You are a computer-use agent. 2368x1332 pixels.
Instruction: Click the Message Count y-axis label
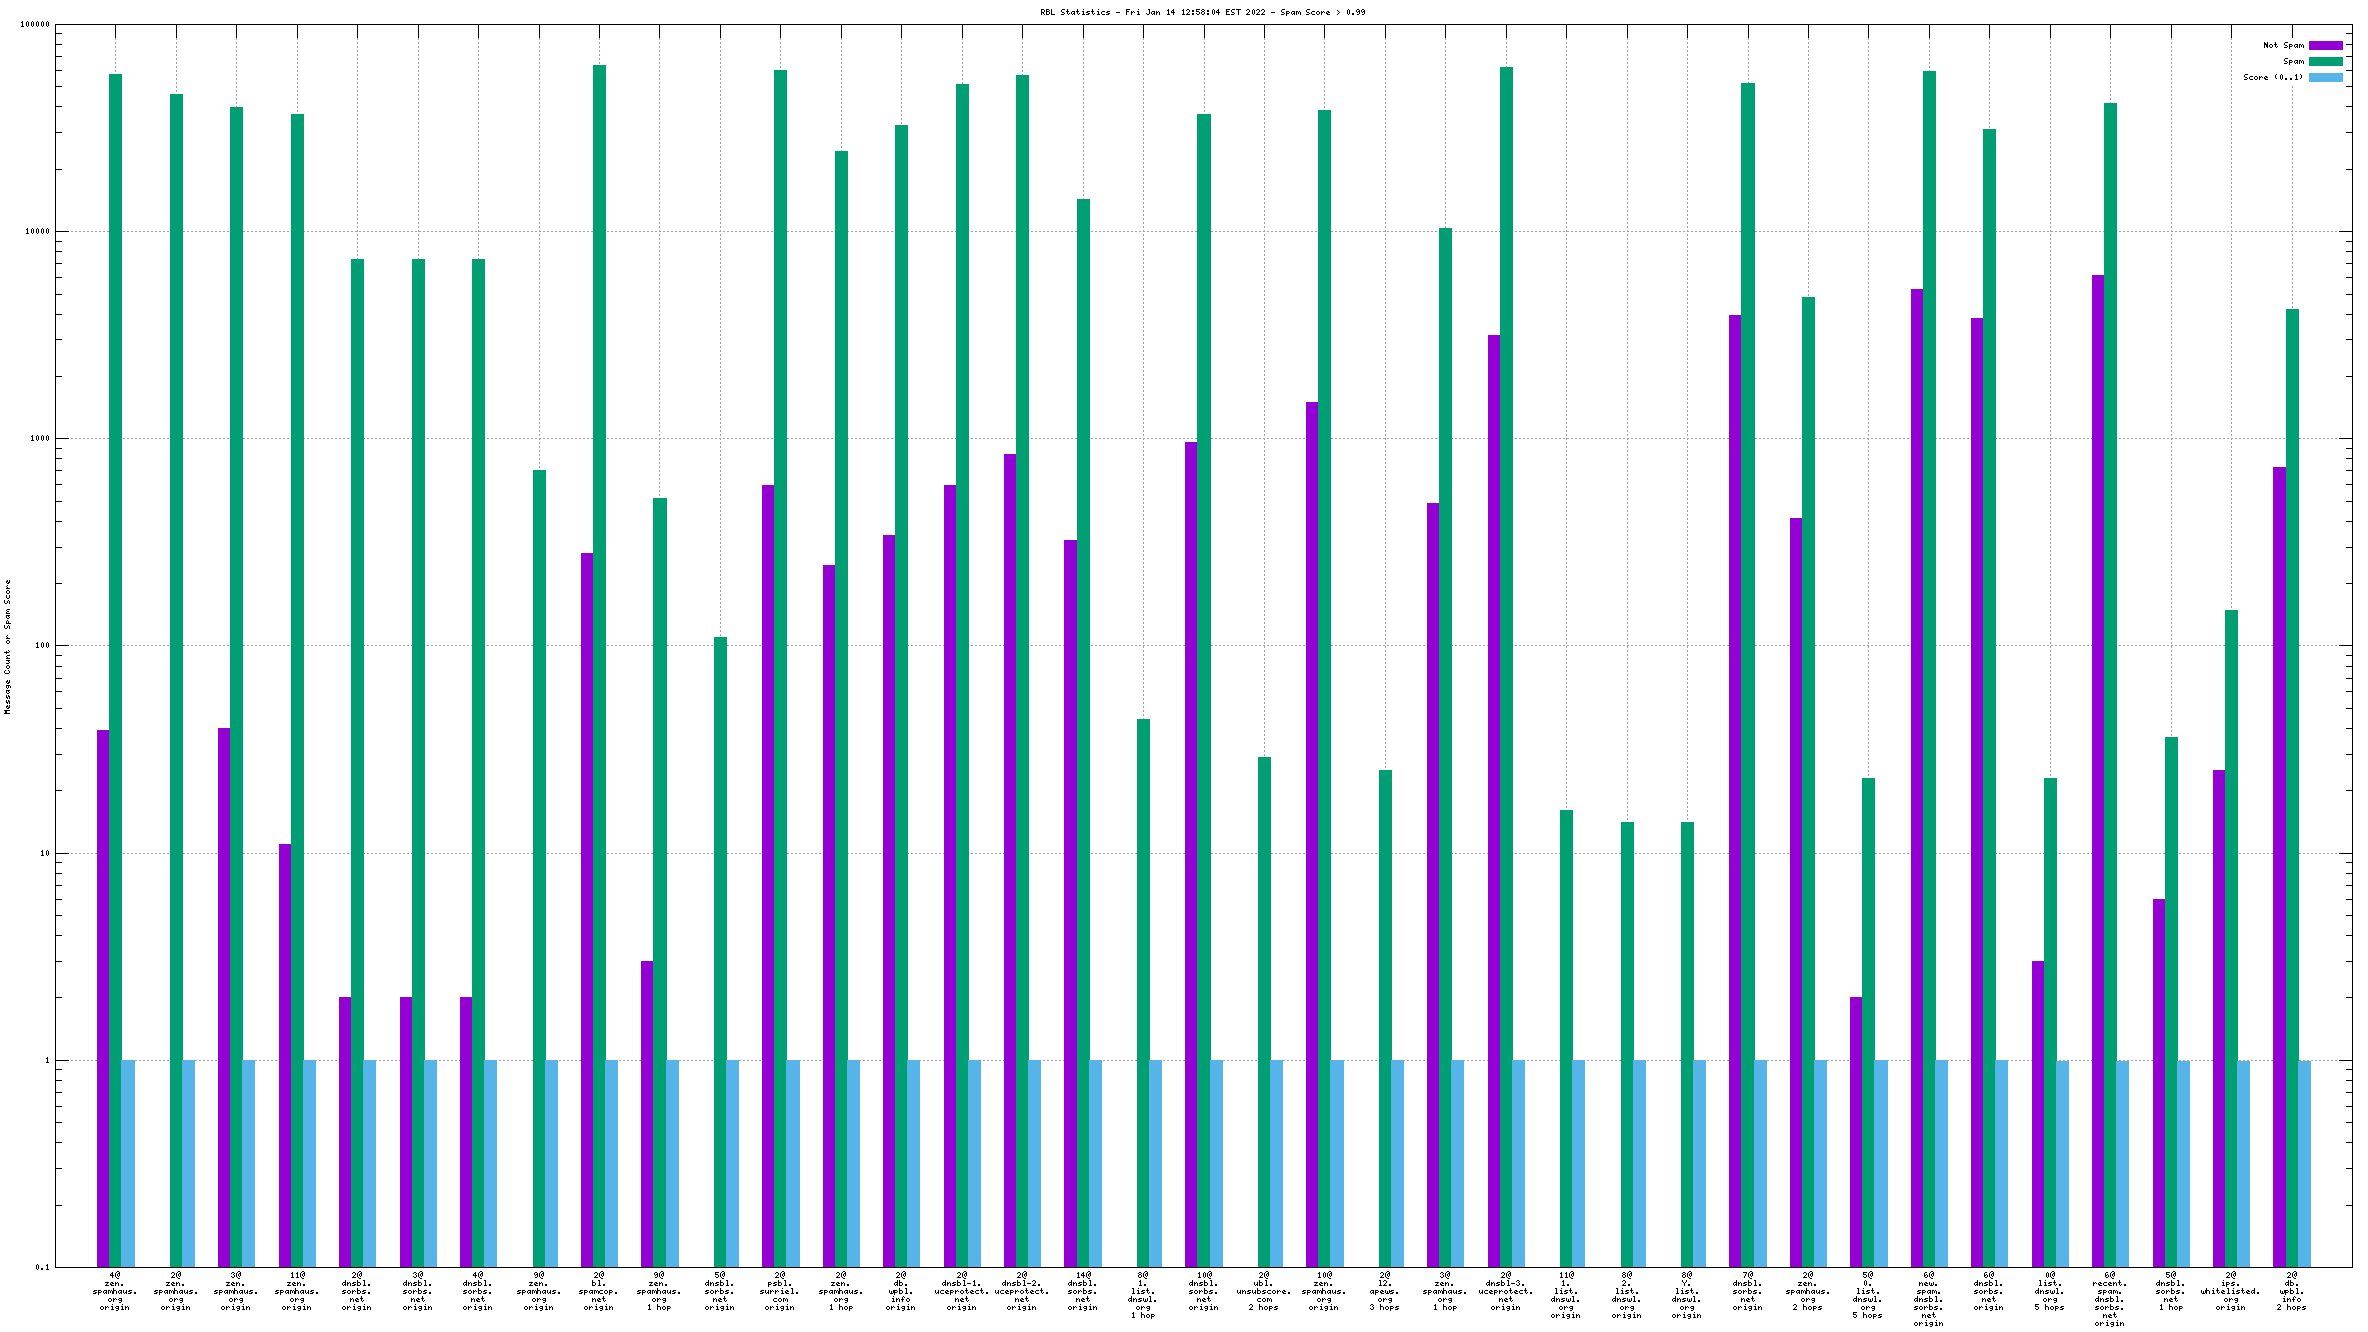[x=8, y=646]
